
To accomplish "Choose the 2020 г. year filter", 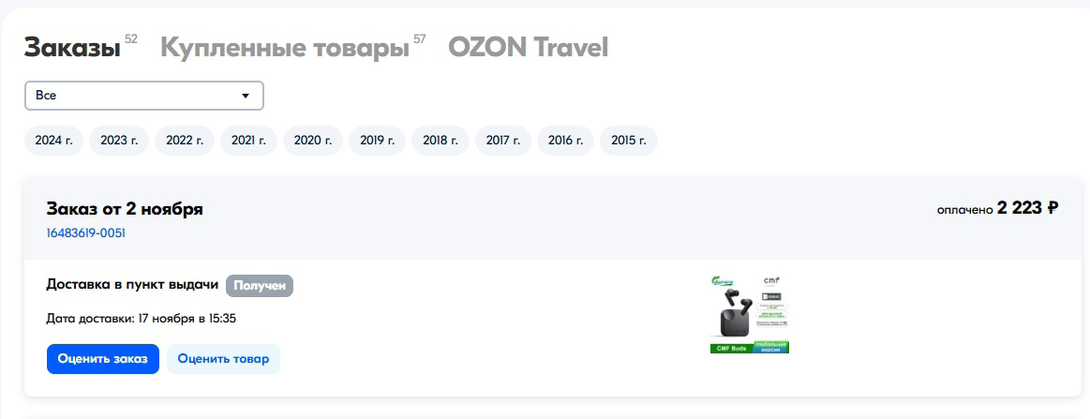I will click(x=313, y=141).
